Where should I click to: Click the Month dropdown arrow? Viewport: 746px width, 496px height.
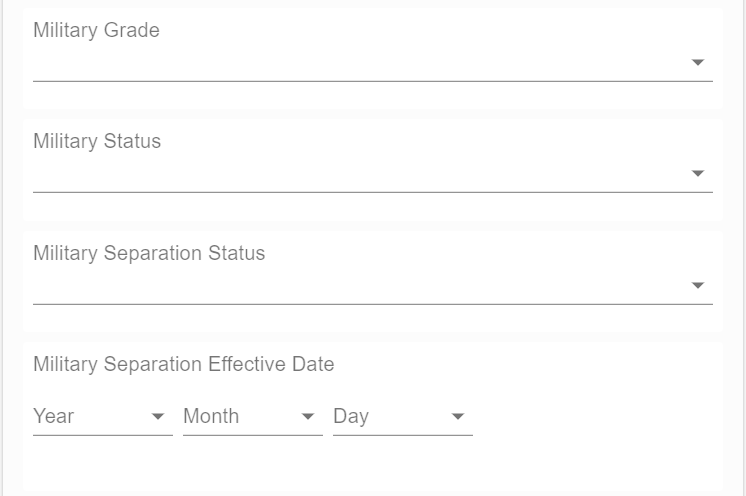click(x=308, y=417)
